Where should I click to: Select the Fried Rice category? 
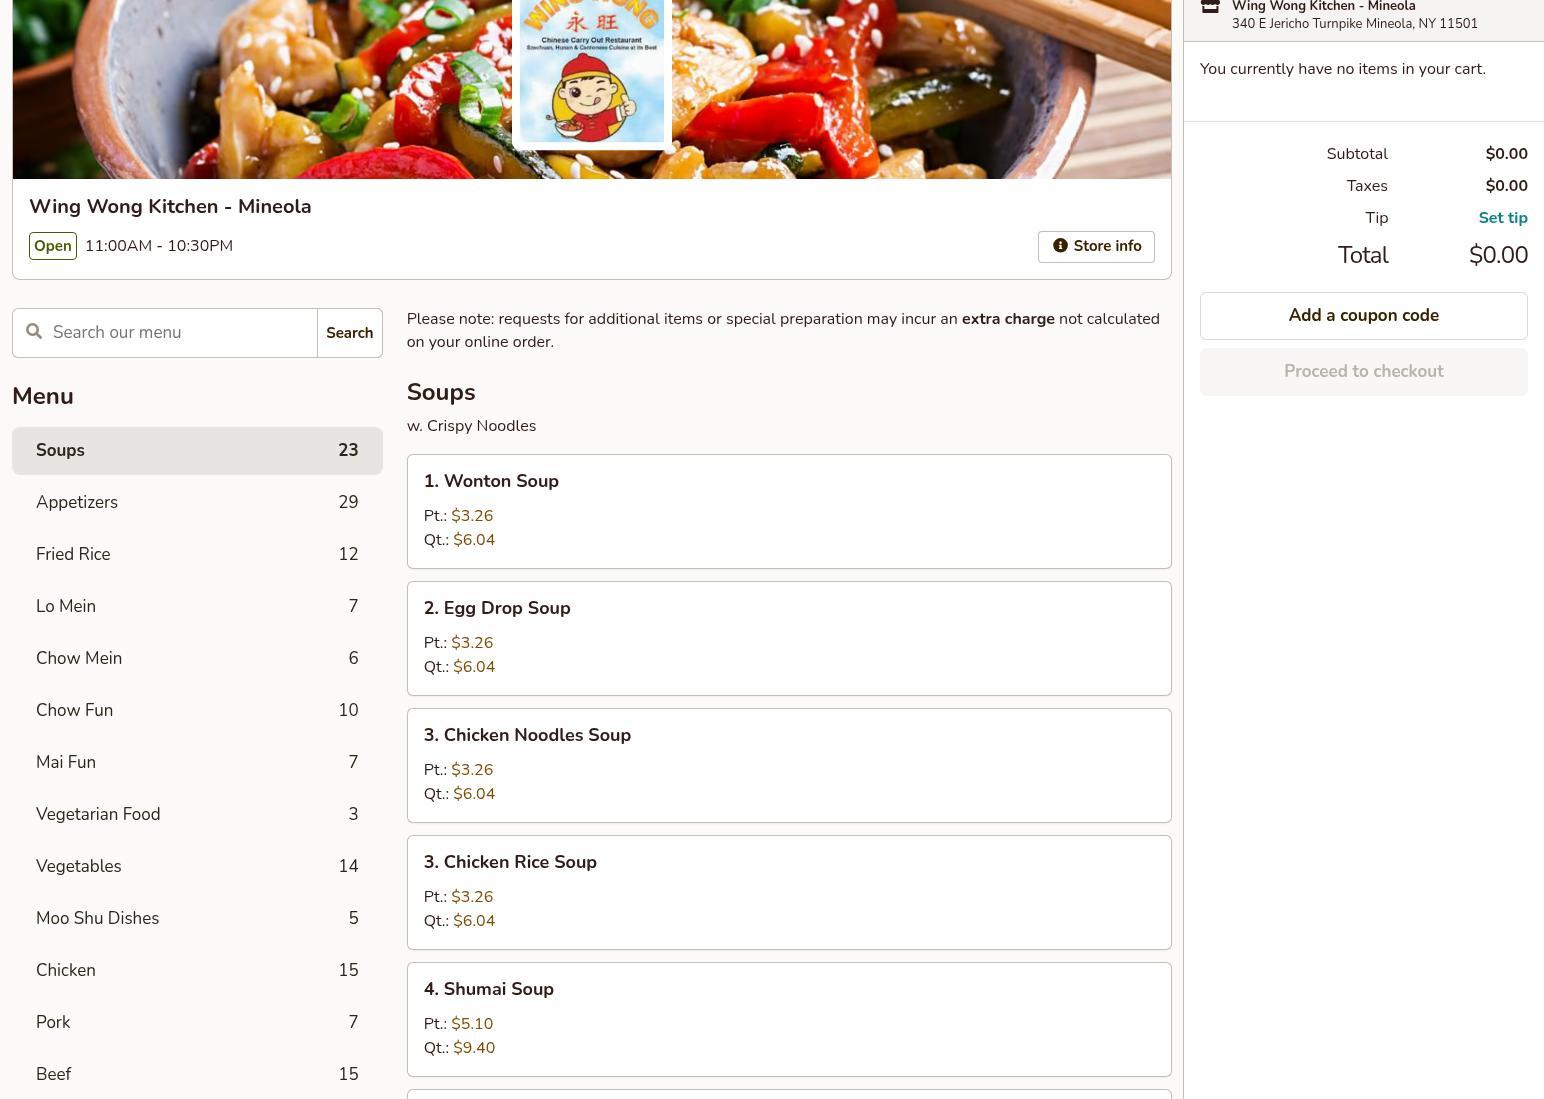197,554
